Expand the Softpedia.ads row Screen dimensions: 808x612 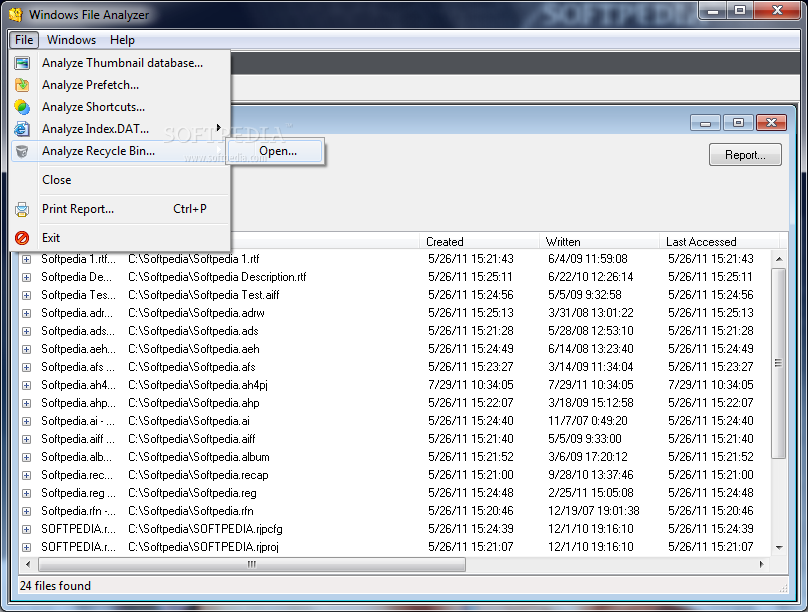tap(26, 331)
